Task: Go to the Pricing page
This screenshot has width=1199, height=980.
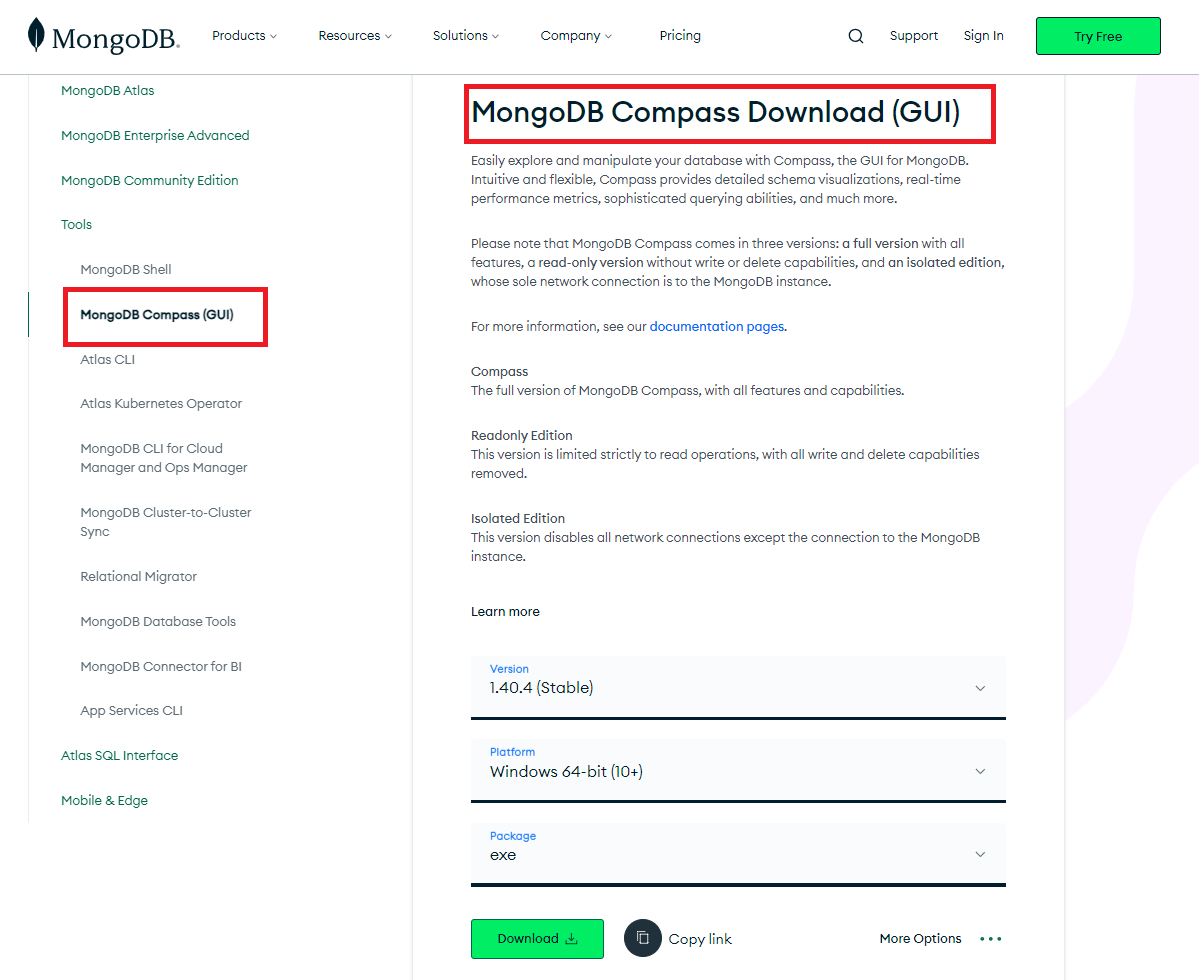Action: click(x=680, y=36)
